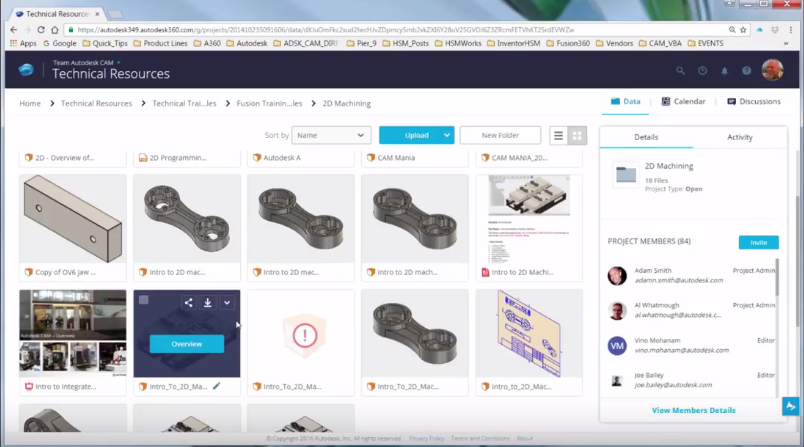Viewport: 804px width, 447px height.
Task: Open the Discussions tab
Action: coord(754,101)
